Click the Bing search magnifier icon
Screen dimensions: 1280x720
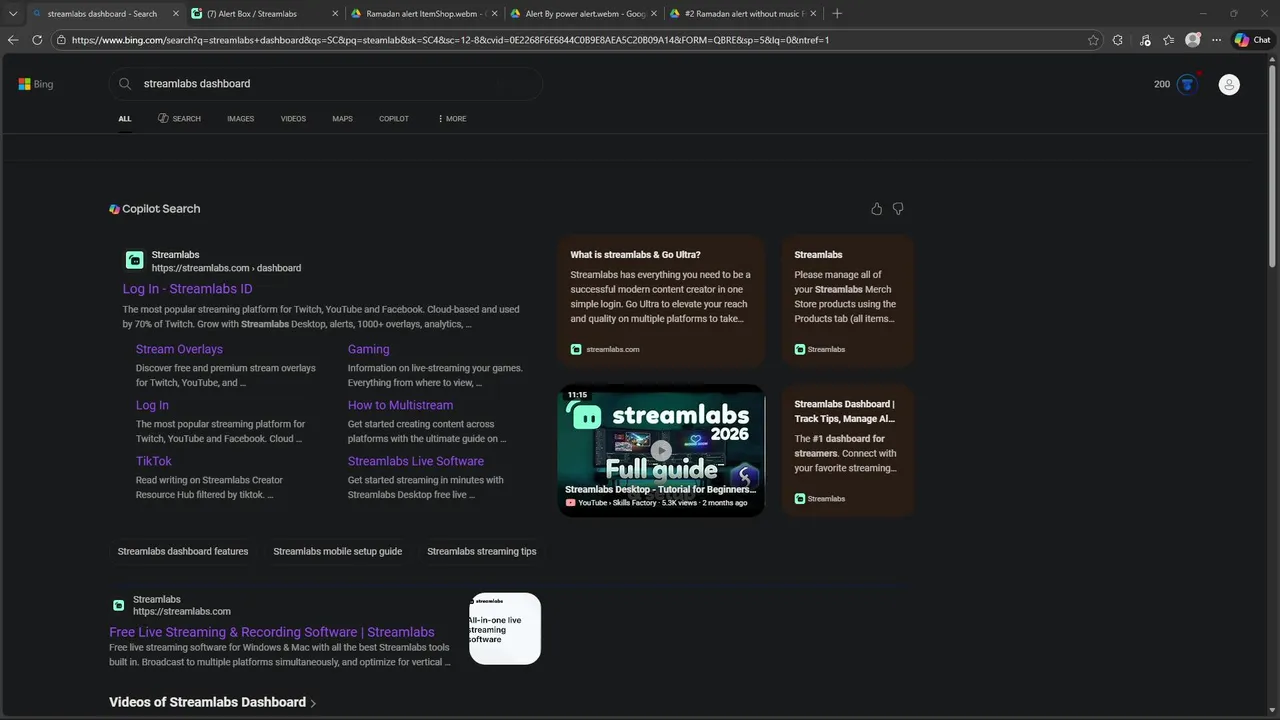[x=125, y=84]
